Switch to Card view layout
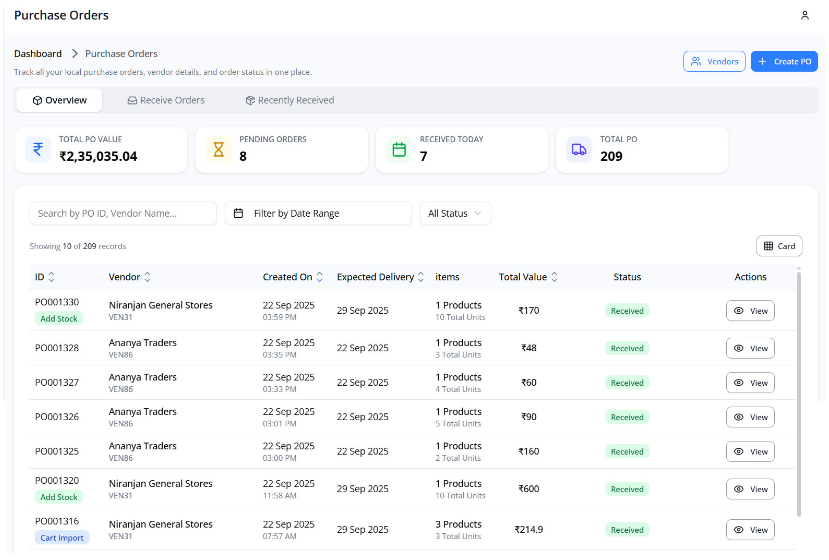Image resolution: width=829 pixels, height=560 pixels. [779, 246]
